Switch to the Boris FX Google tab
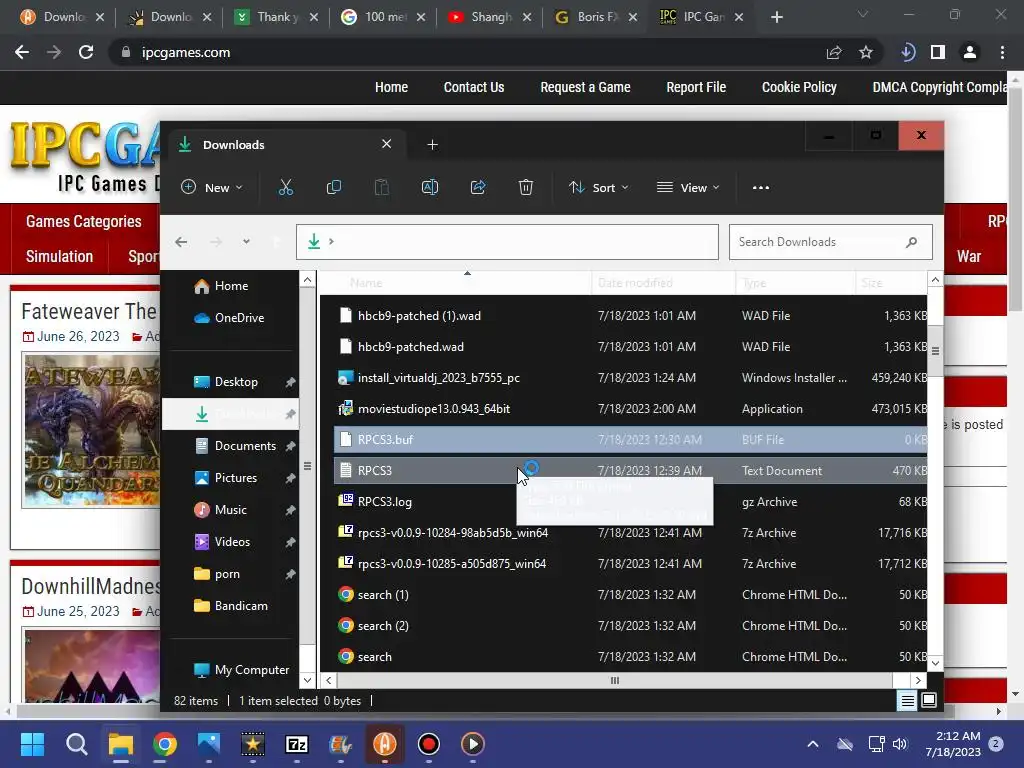 596,17
